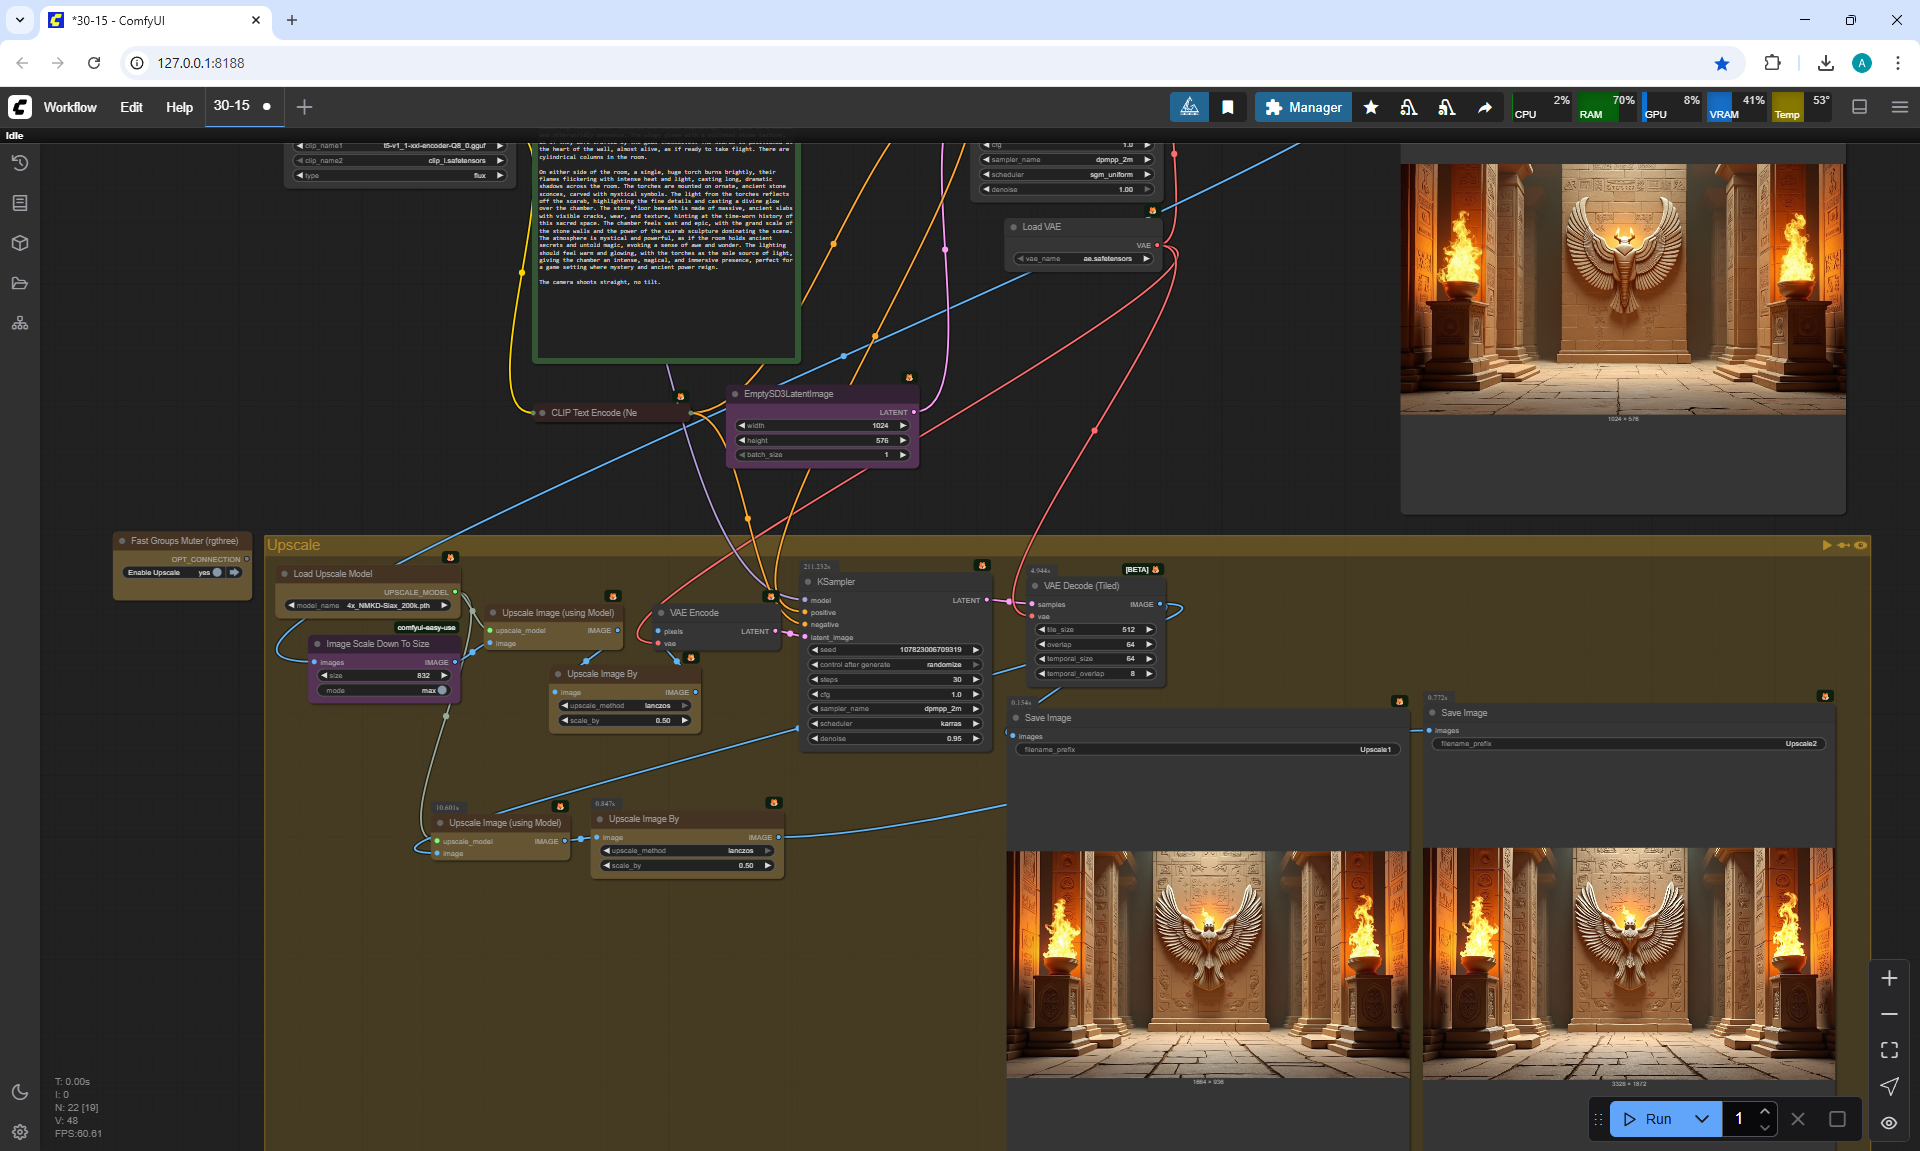Open the Workflow menu
The image size is (1920, 1151).
click(x=70, y=107)
